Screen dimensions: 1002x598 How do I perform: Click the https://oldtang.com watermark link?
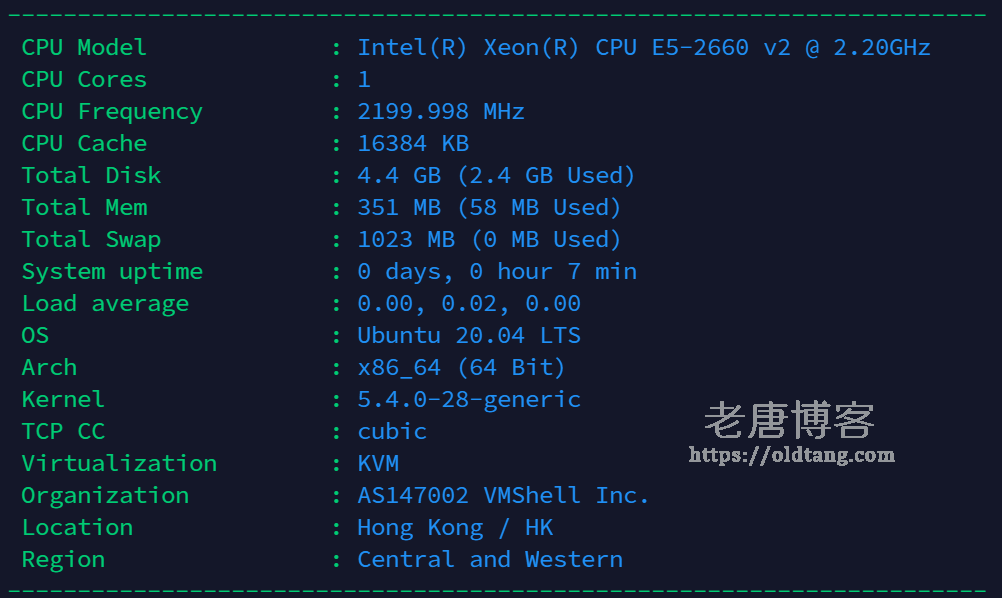[x=792, y=455]
